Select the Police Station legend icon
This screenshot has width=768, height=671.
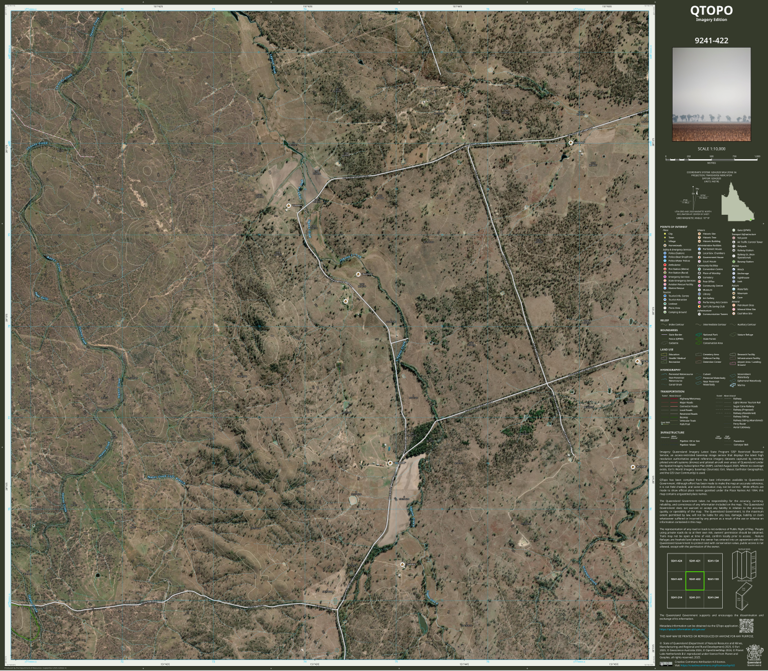click(x=665, y=253)
